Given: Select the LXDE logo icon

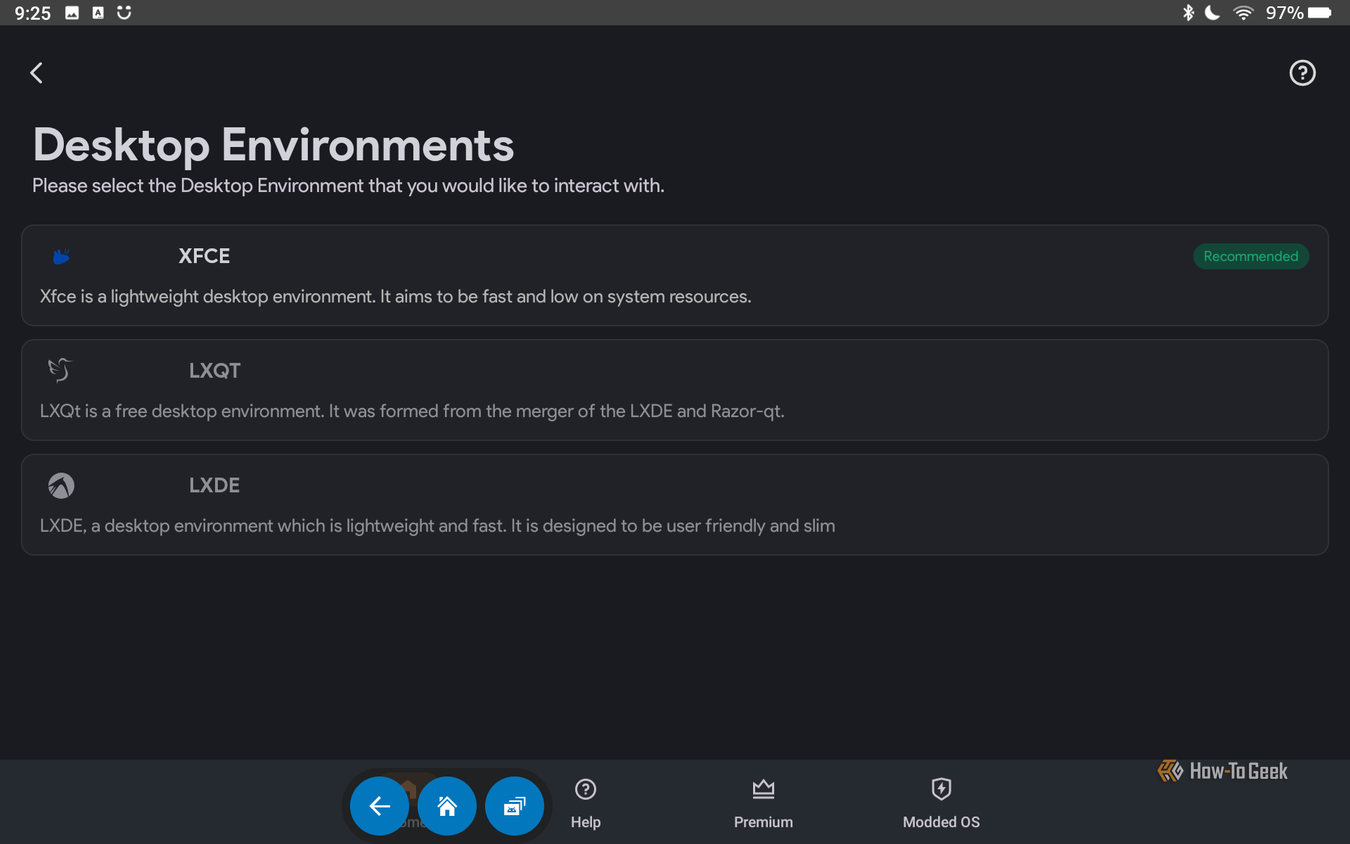Looking at the screenshot, I should tap(61, 485).
